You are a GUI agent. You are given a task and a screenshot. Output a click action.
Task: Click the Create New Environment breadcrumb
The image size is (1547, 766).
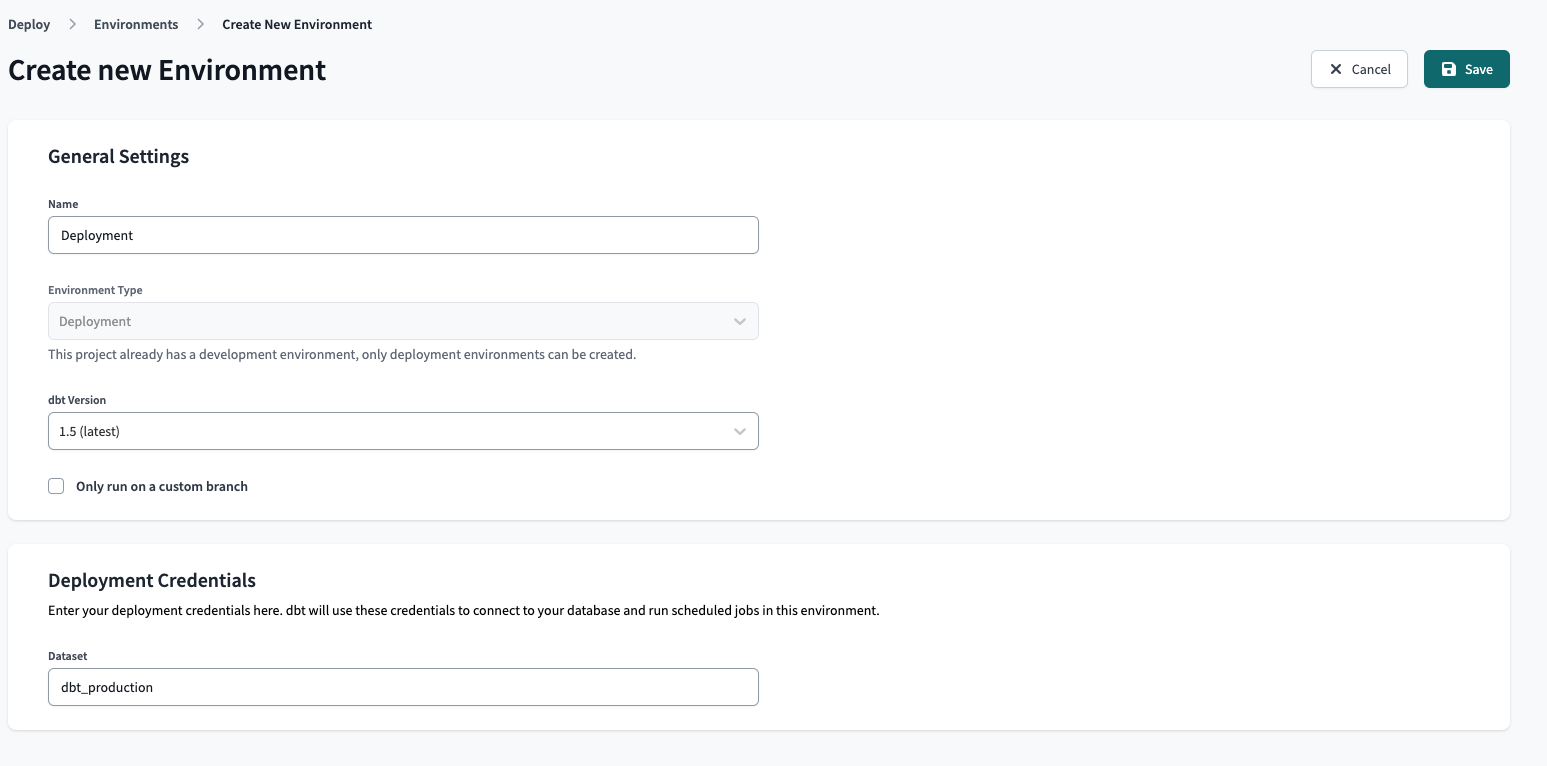[x=296, y=24]
